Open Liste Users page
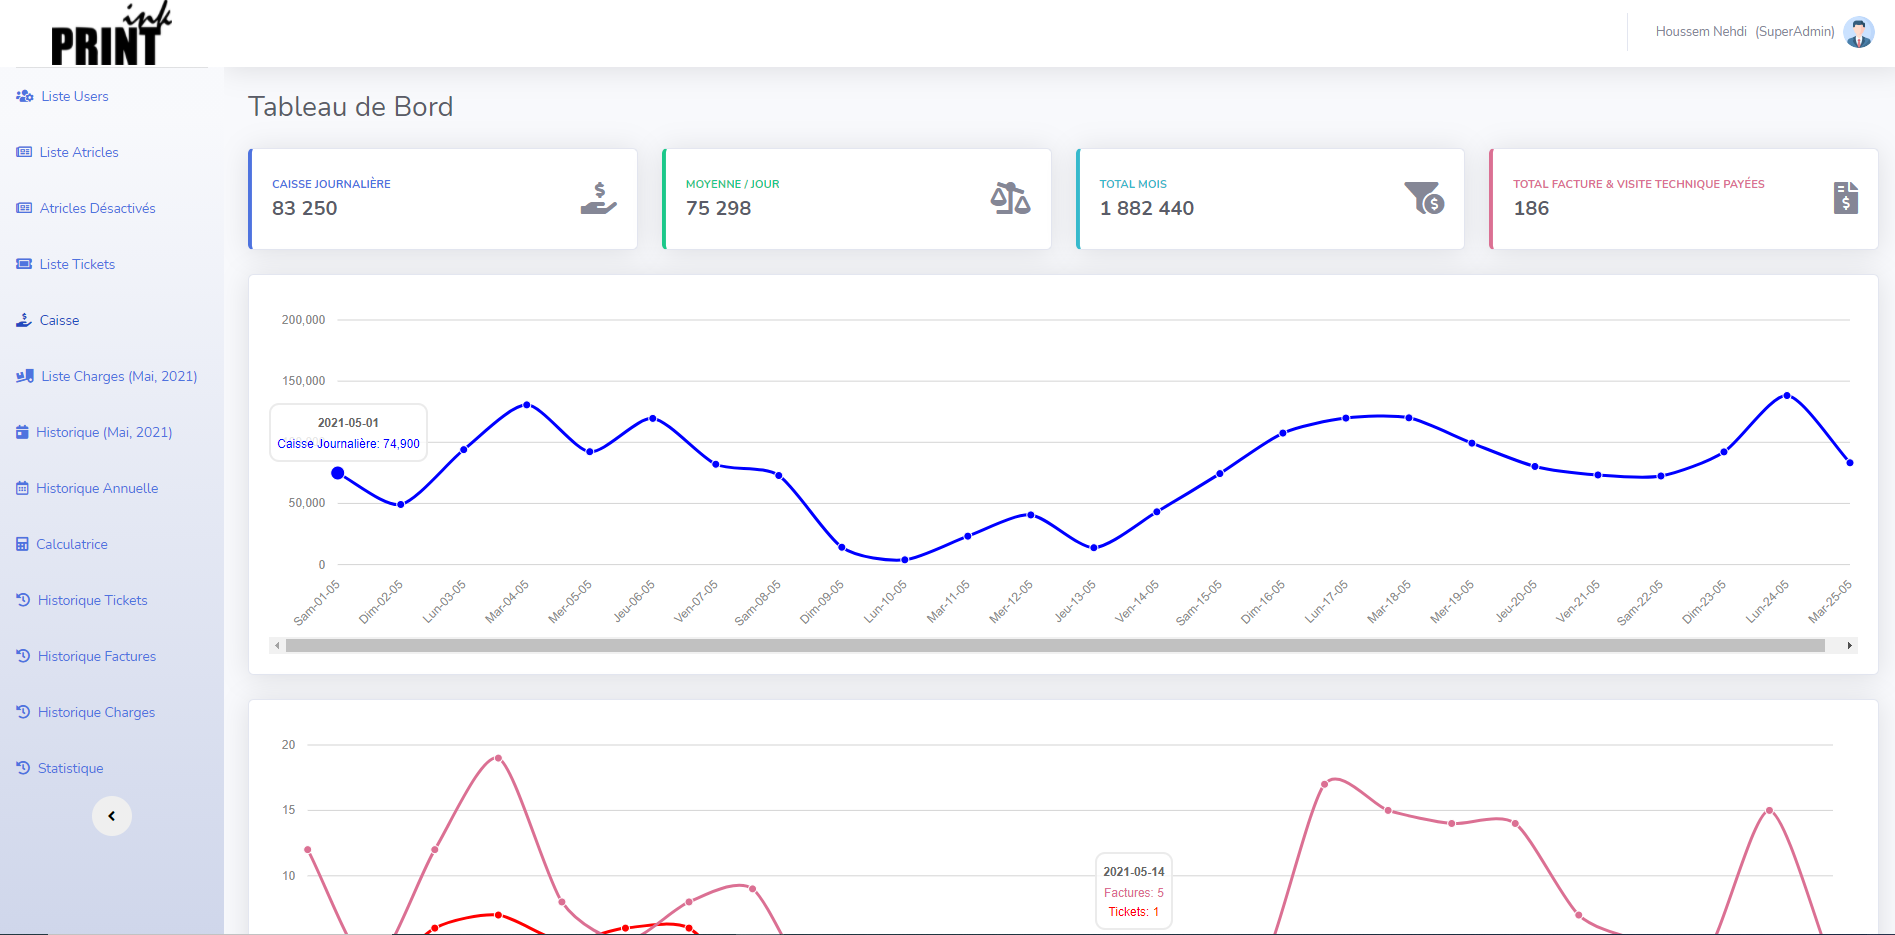Screen dimensions: 1895x935 [75, 96]
